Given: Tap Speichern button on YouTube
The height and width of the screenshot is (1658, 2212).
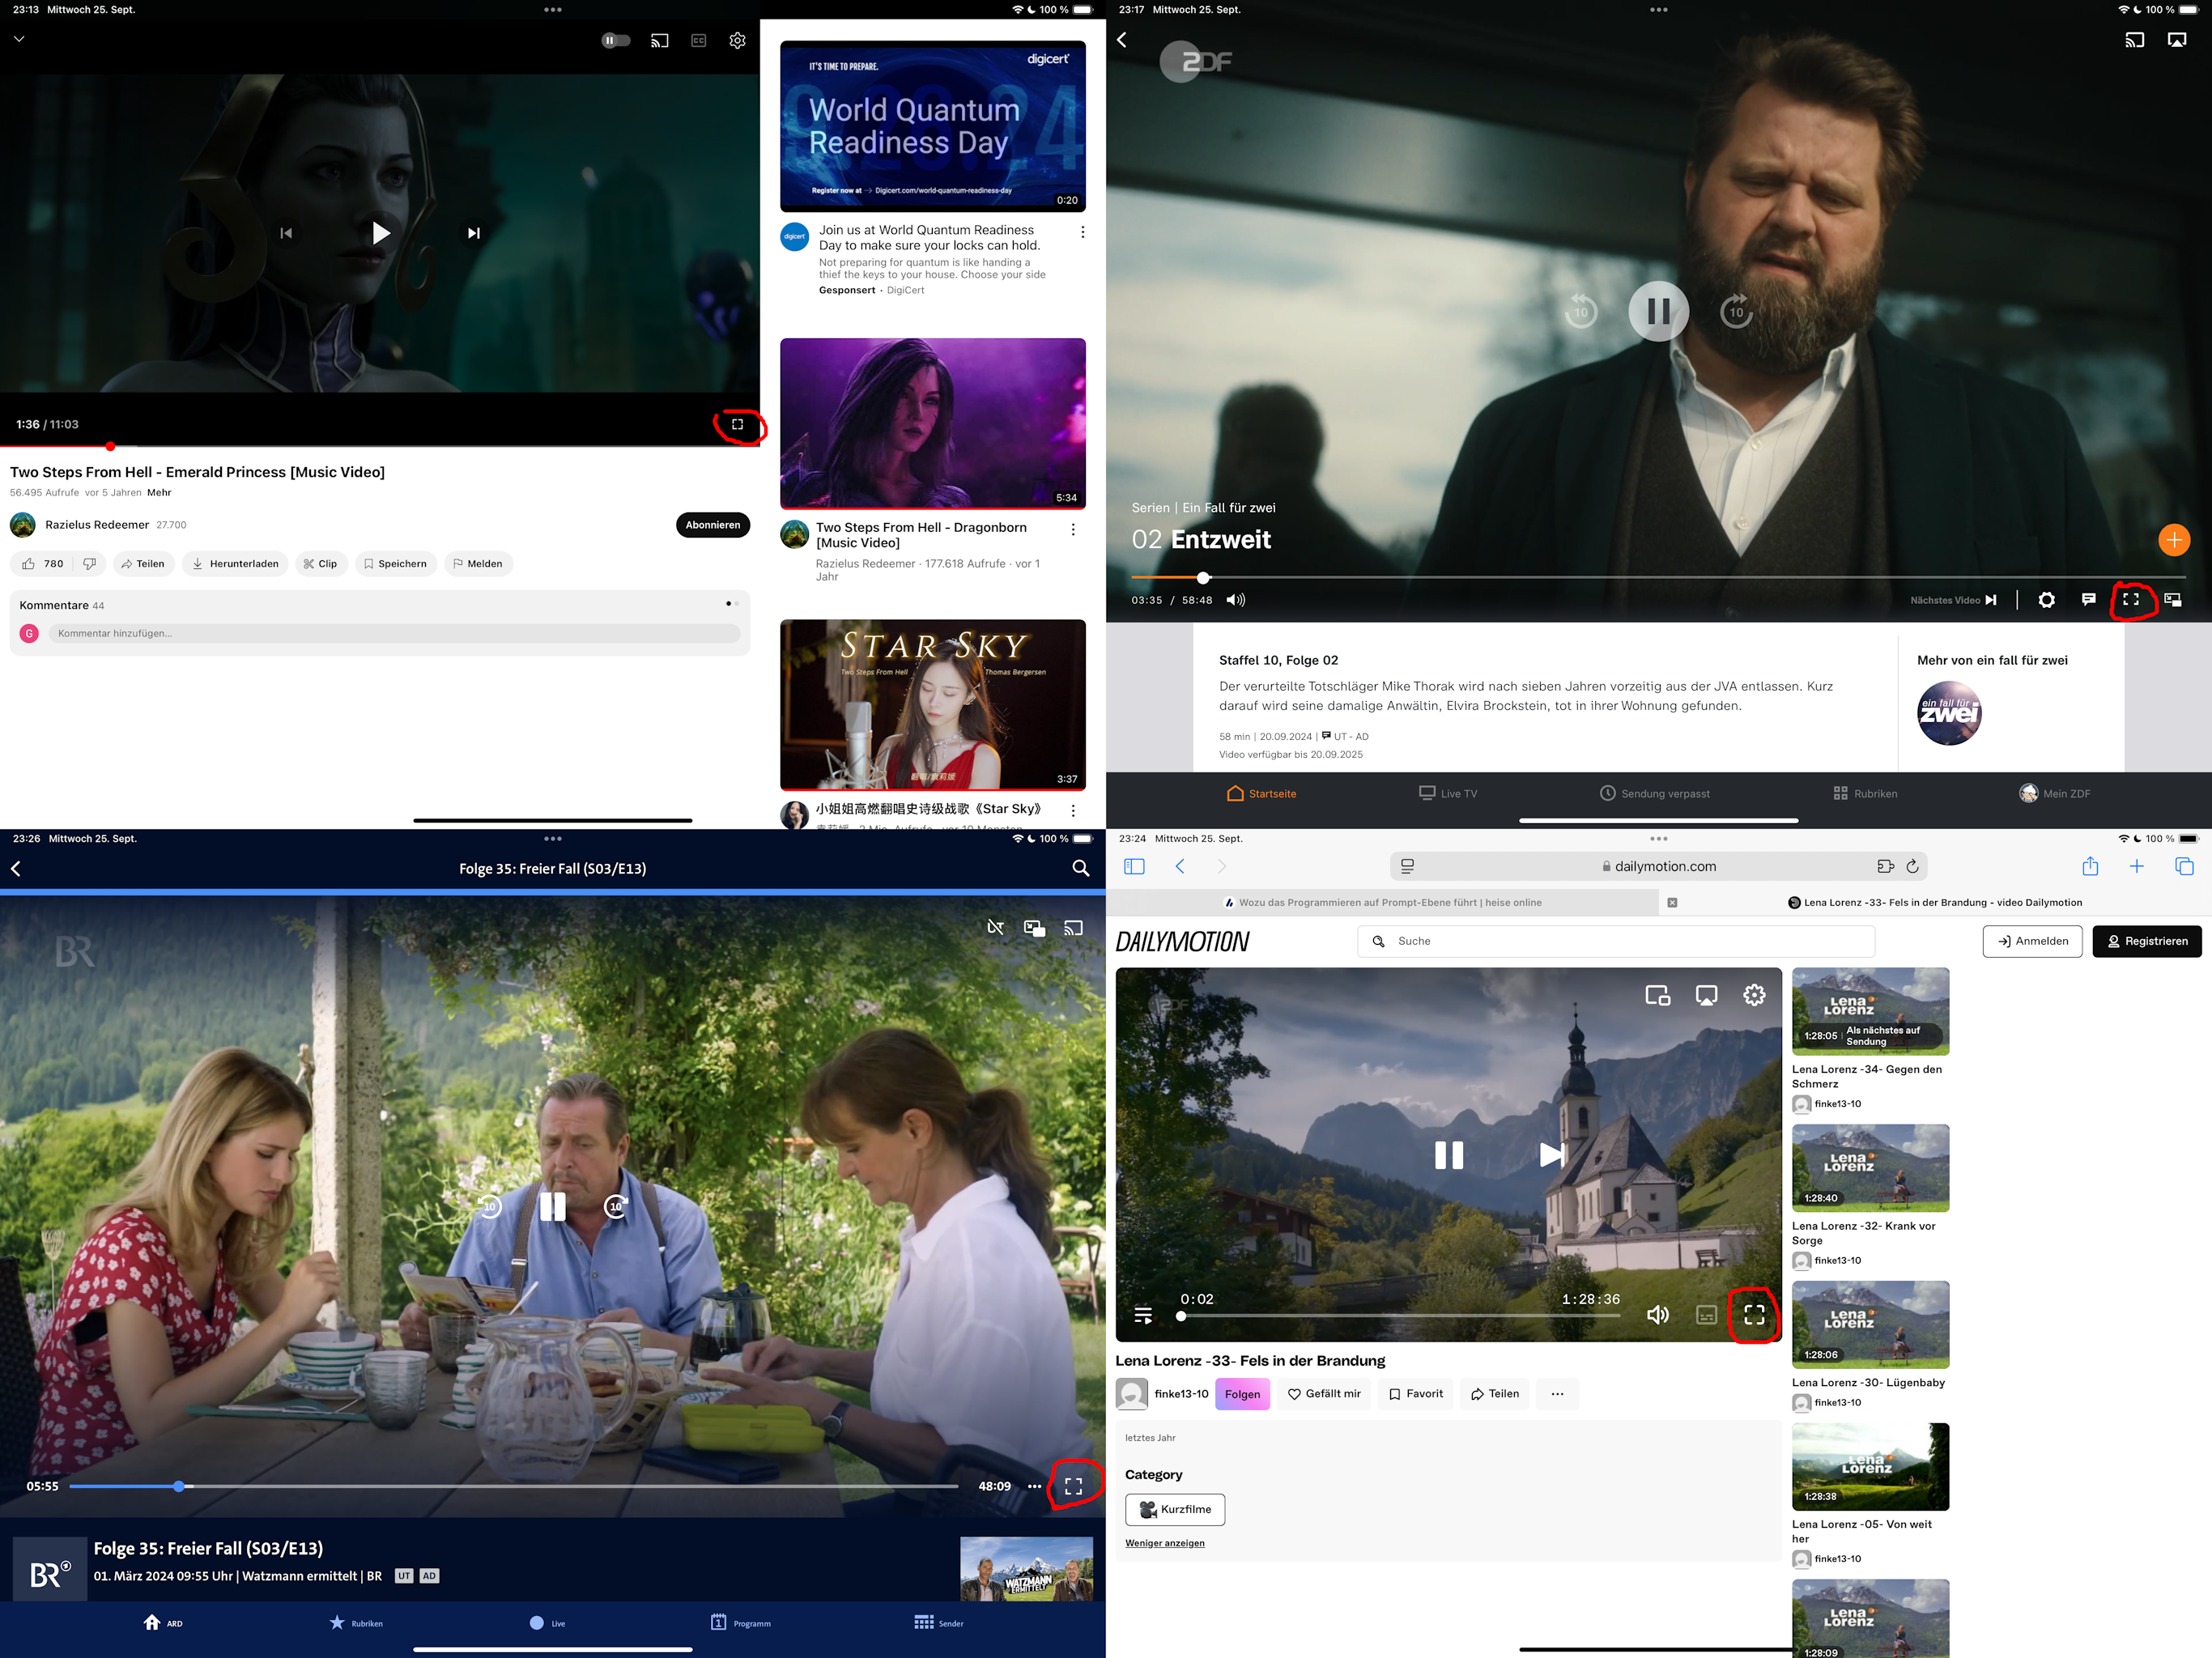Looking at the screenshot, I should click(395, 564).
